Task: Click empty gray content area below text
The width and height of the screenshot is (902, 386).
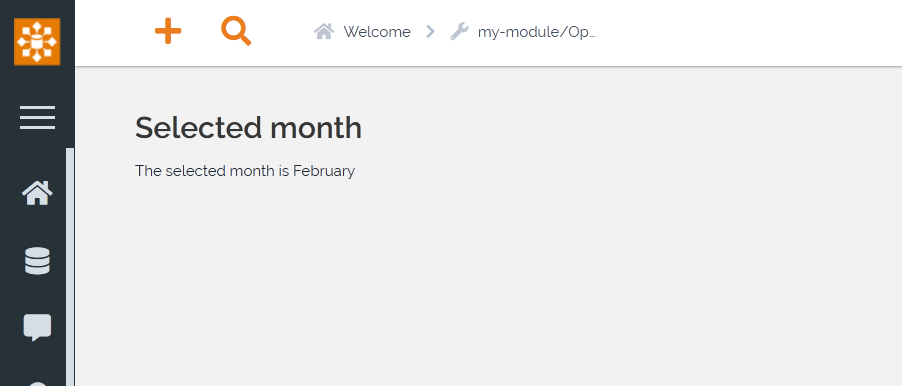Action: click(489, 282)
